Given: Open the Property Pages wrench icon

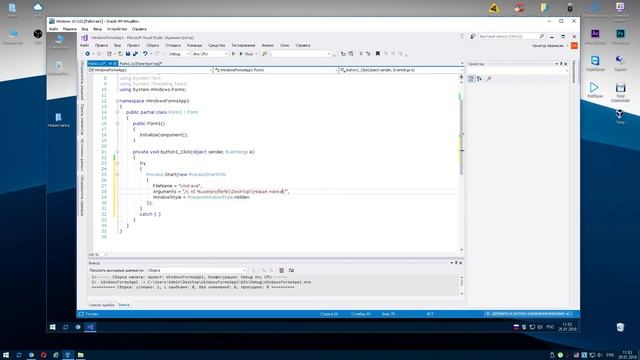Looking at the screenshot, I should tap(489, 78).
